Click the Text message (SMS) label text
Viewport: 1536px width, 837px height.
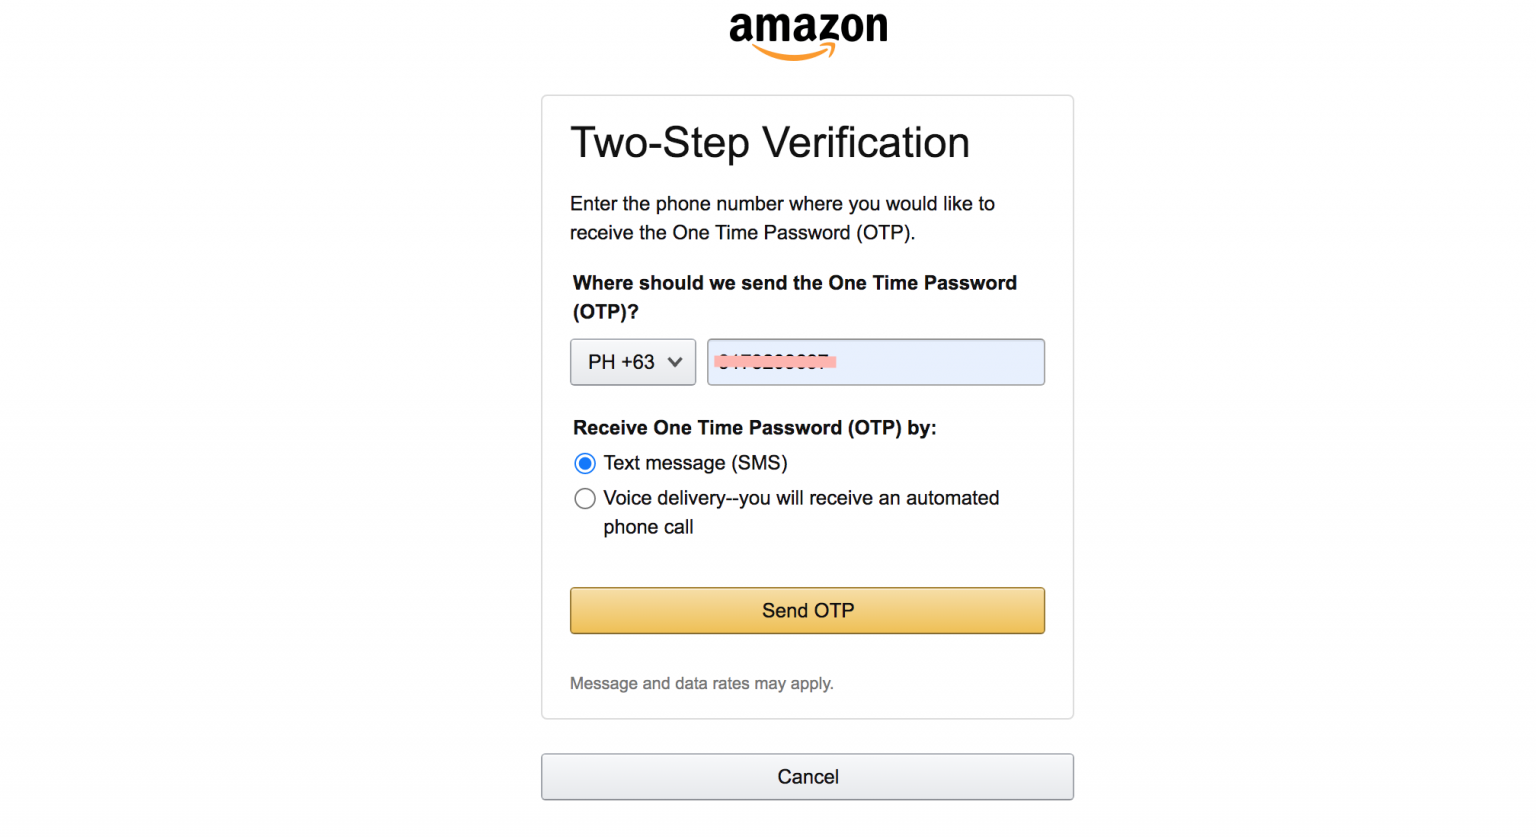pyautogui.click(x=694, y=463)
